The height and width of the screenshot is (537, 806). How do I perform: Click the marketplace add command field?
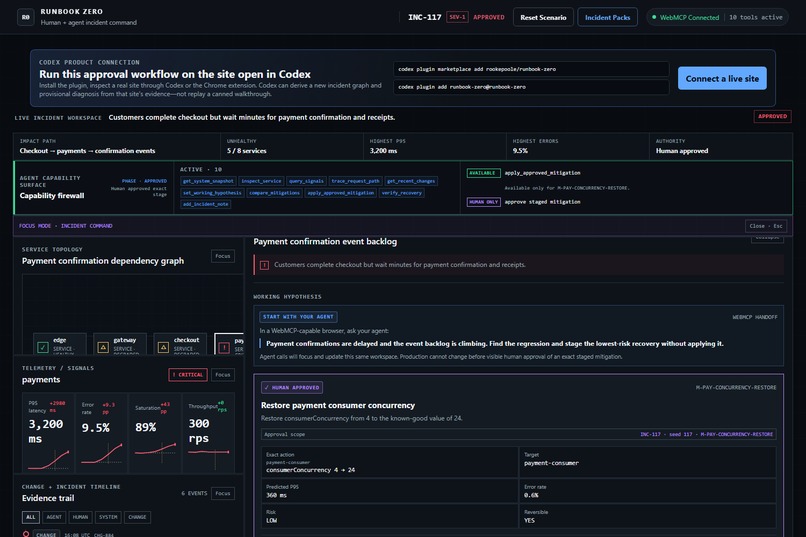click(x=531, y=69)
